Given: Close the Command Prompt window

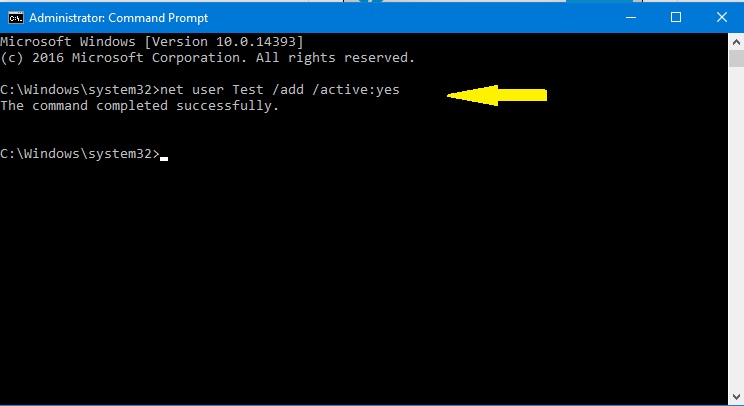Looking at the screenshot, I should point(720,17).
